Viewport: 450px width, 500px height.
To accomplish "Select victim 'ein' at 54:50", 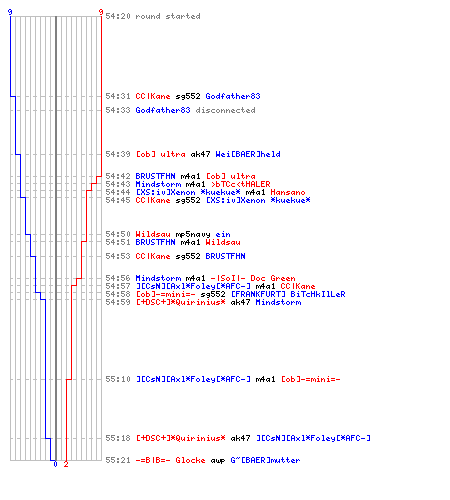I will [223, 234].
